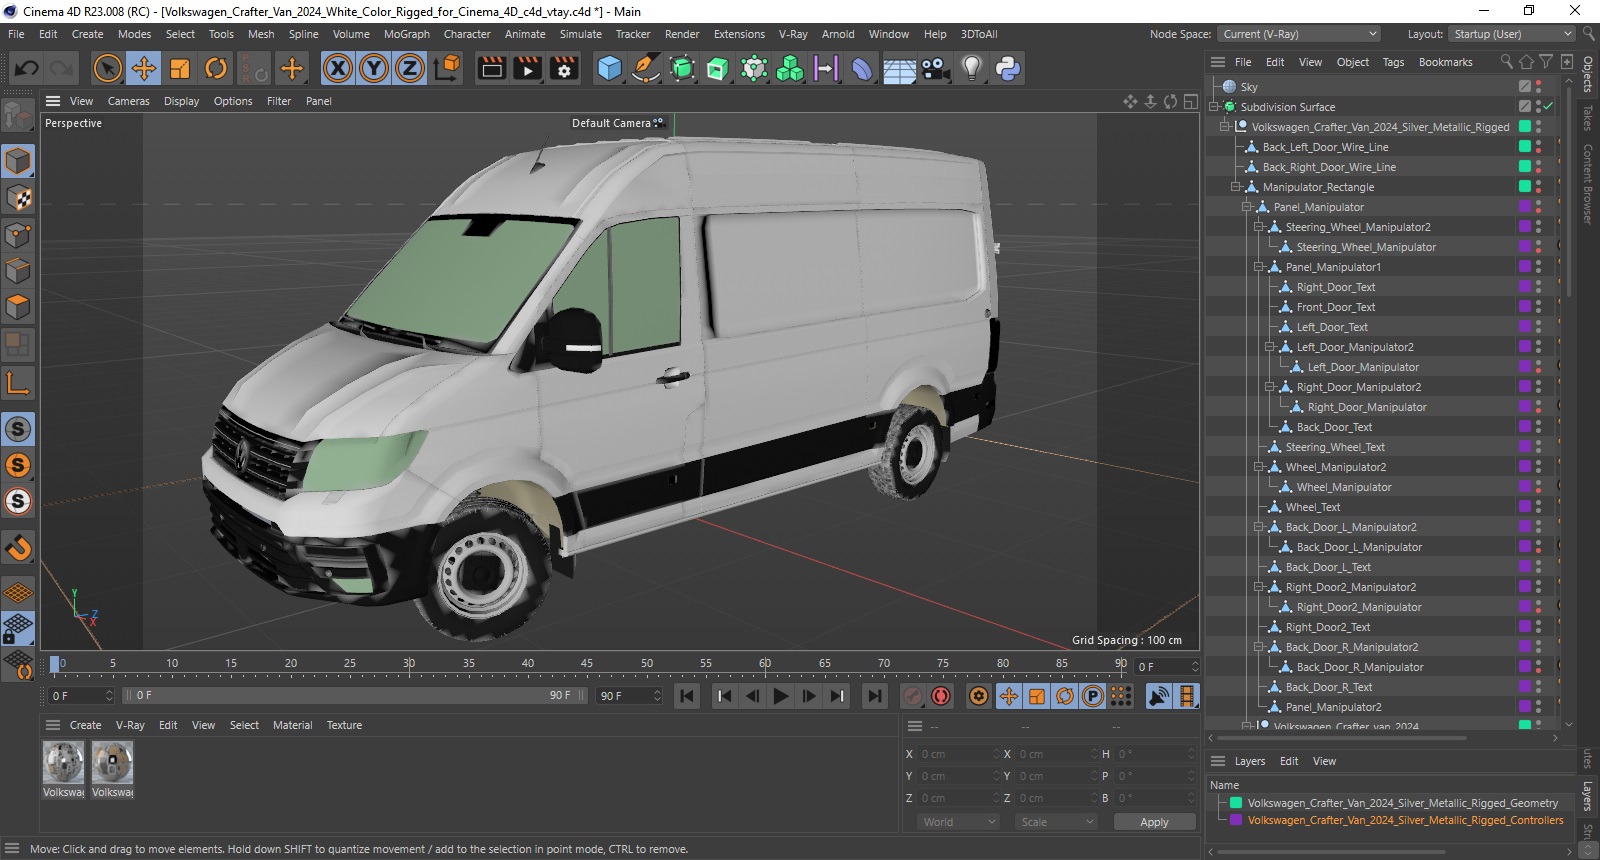Toggle visibility dots of Steering_Wheel_Text

tap(1538, 447)
